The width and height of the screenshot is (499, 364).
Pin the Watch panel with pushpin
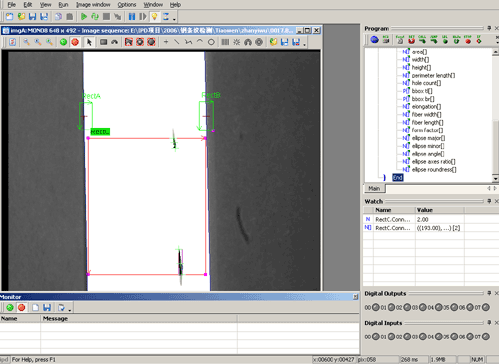coord(489,201)
